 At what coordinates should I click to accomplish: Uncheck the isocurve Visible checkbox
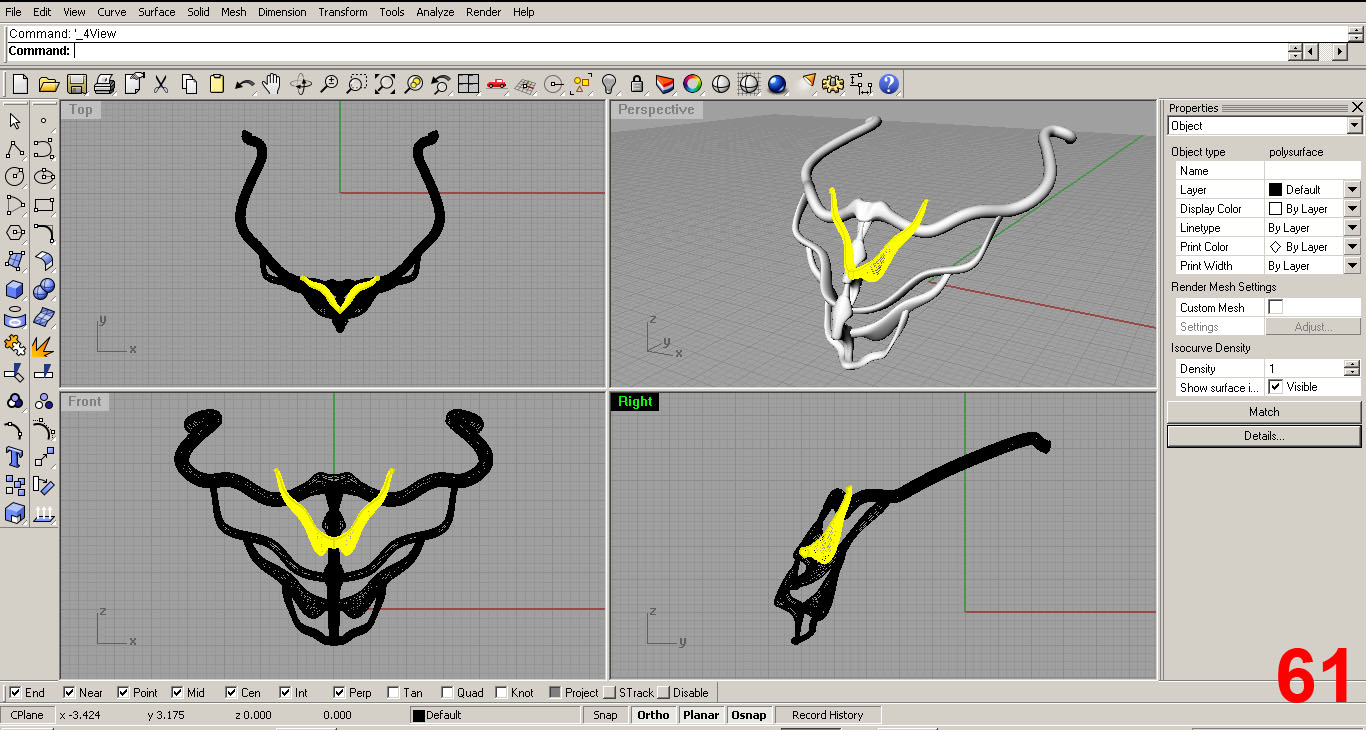pyautogui.click(x=1275, y=386)
